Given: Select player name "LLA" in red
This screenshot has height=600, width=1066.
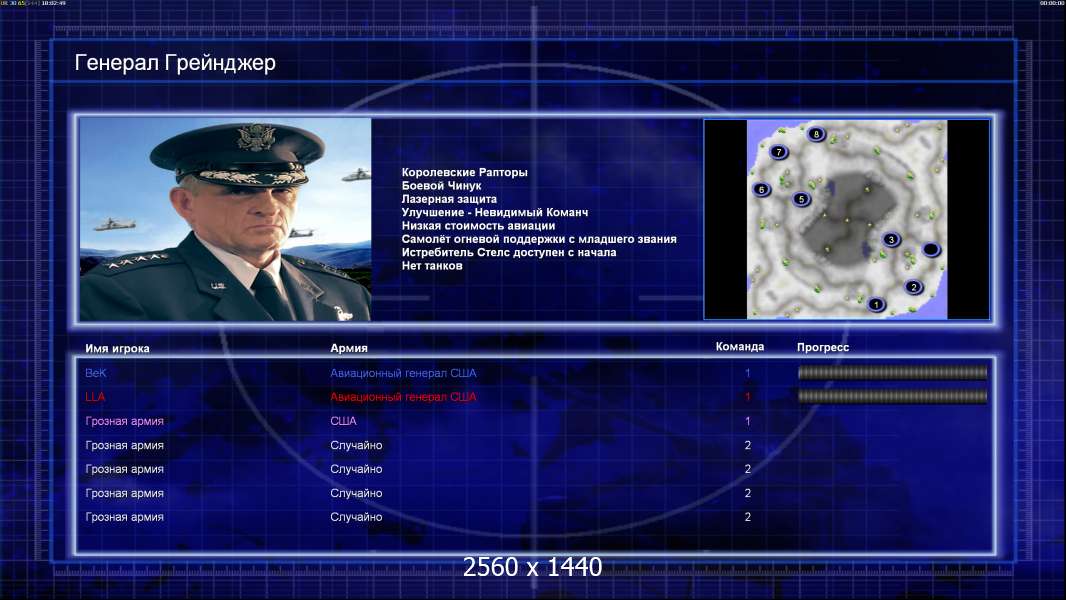Looking at the screenshot, I should pyautogui.click(x=95, y=397).
